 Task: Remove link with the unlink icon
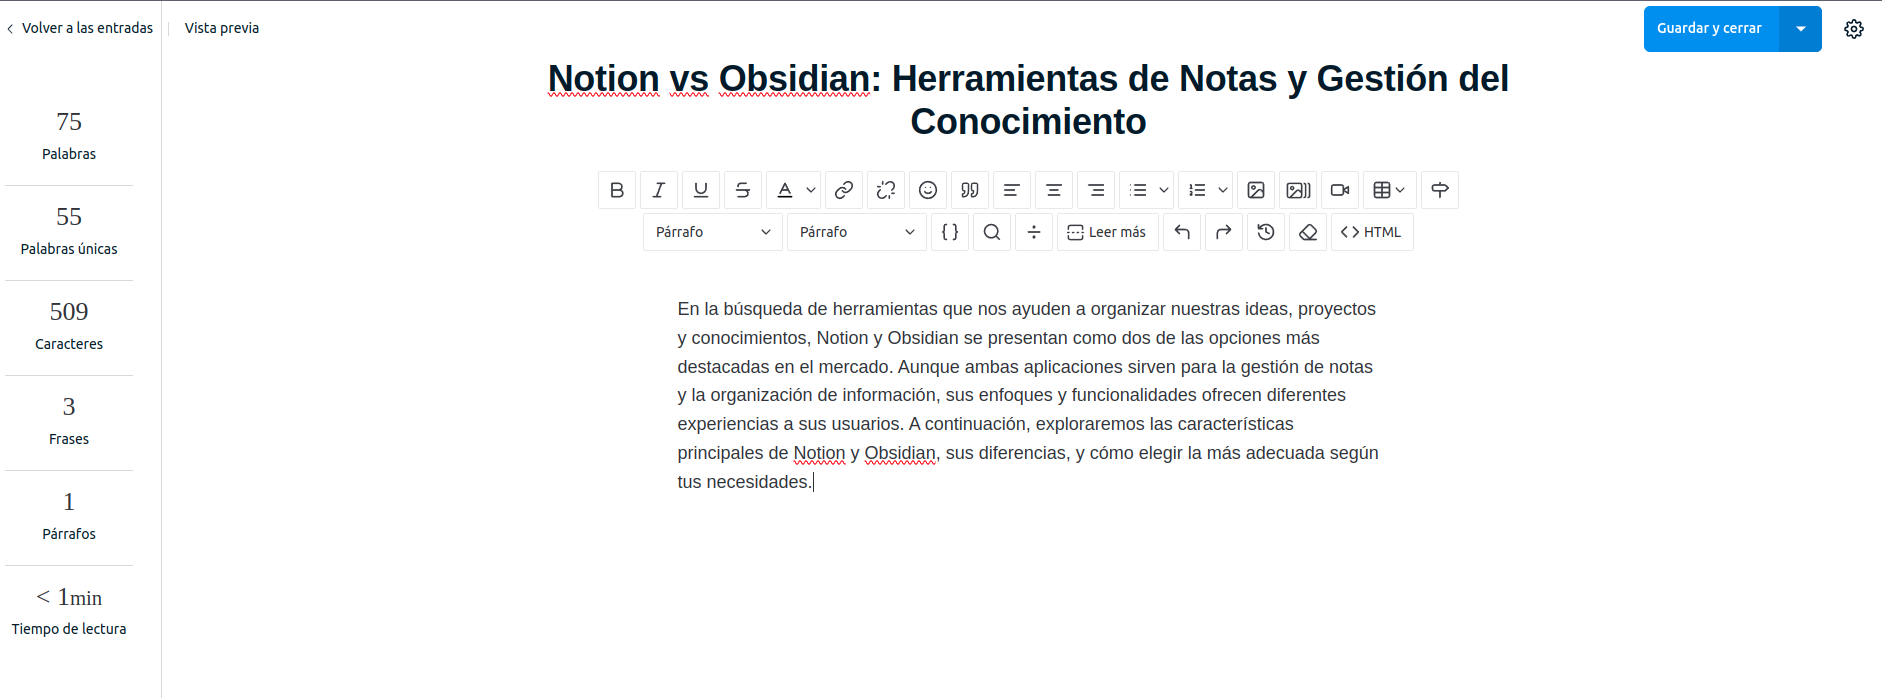pos(886,190)
